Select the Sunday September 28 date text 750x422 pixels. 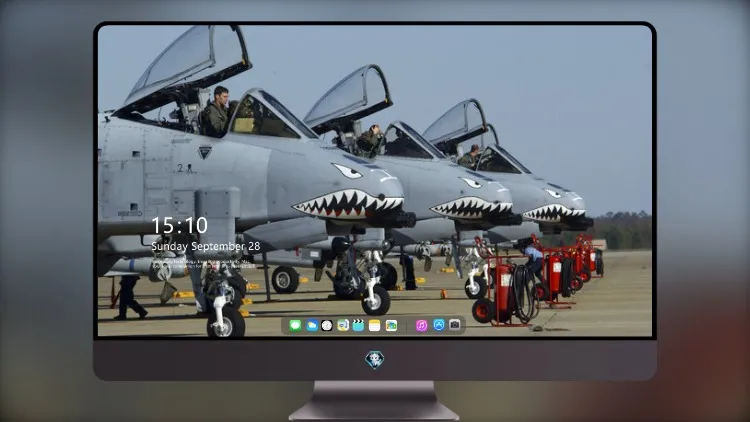(206, 246)
